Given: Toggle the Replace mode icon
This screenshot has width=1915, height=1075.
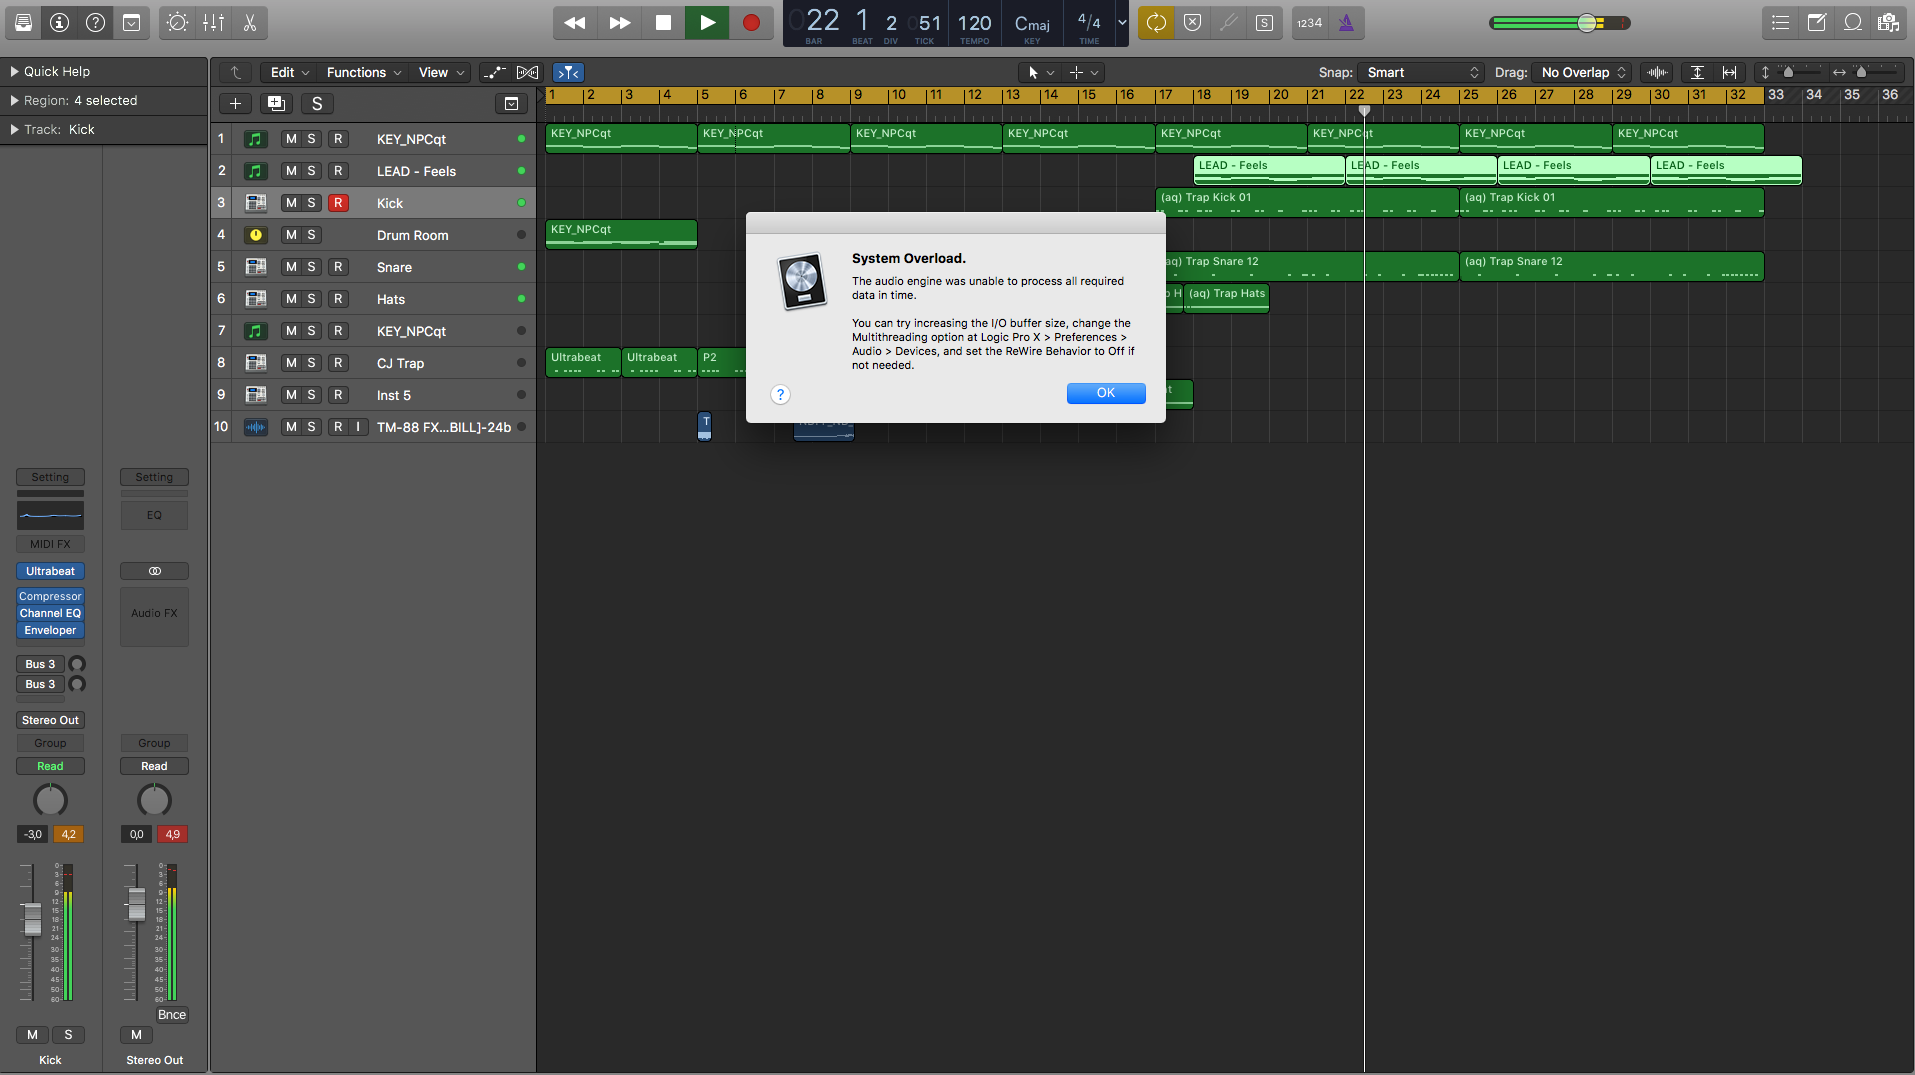Looking at the screenshot, I should click(1192, 22).
